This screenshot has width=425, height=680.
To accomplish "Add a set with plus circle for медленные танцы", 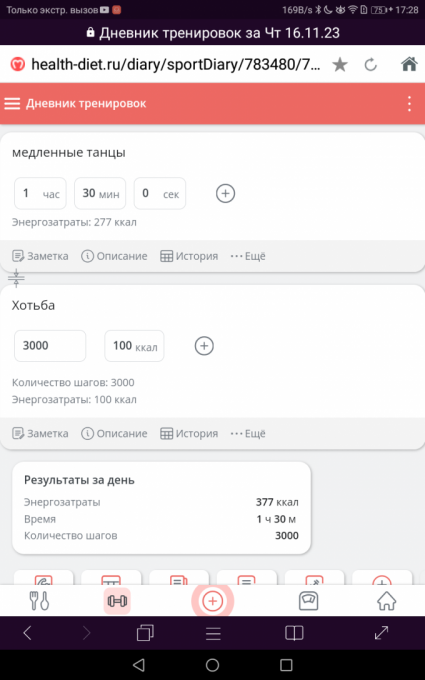I will point(226,193).
